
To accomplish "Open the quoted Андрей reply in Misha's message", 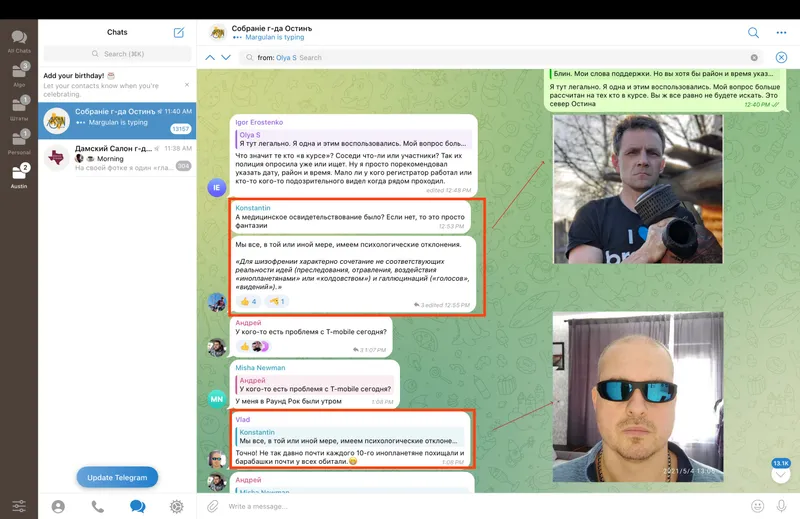I will pyautogui.click(x=315, y=385).
